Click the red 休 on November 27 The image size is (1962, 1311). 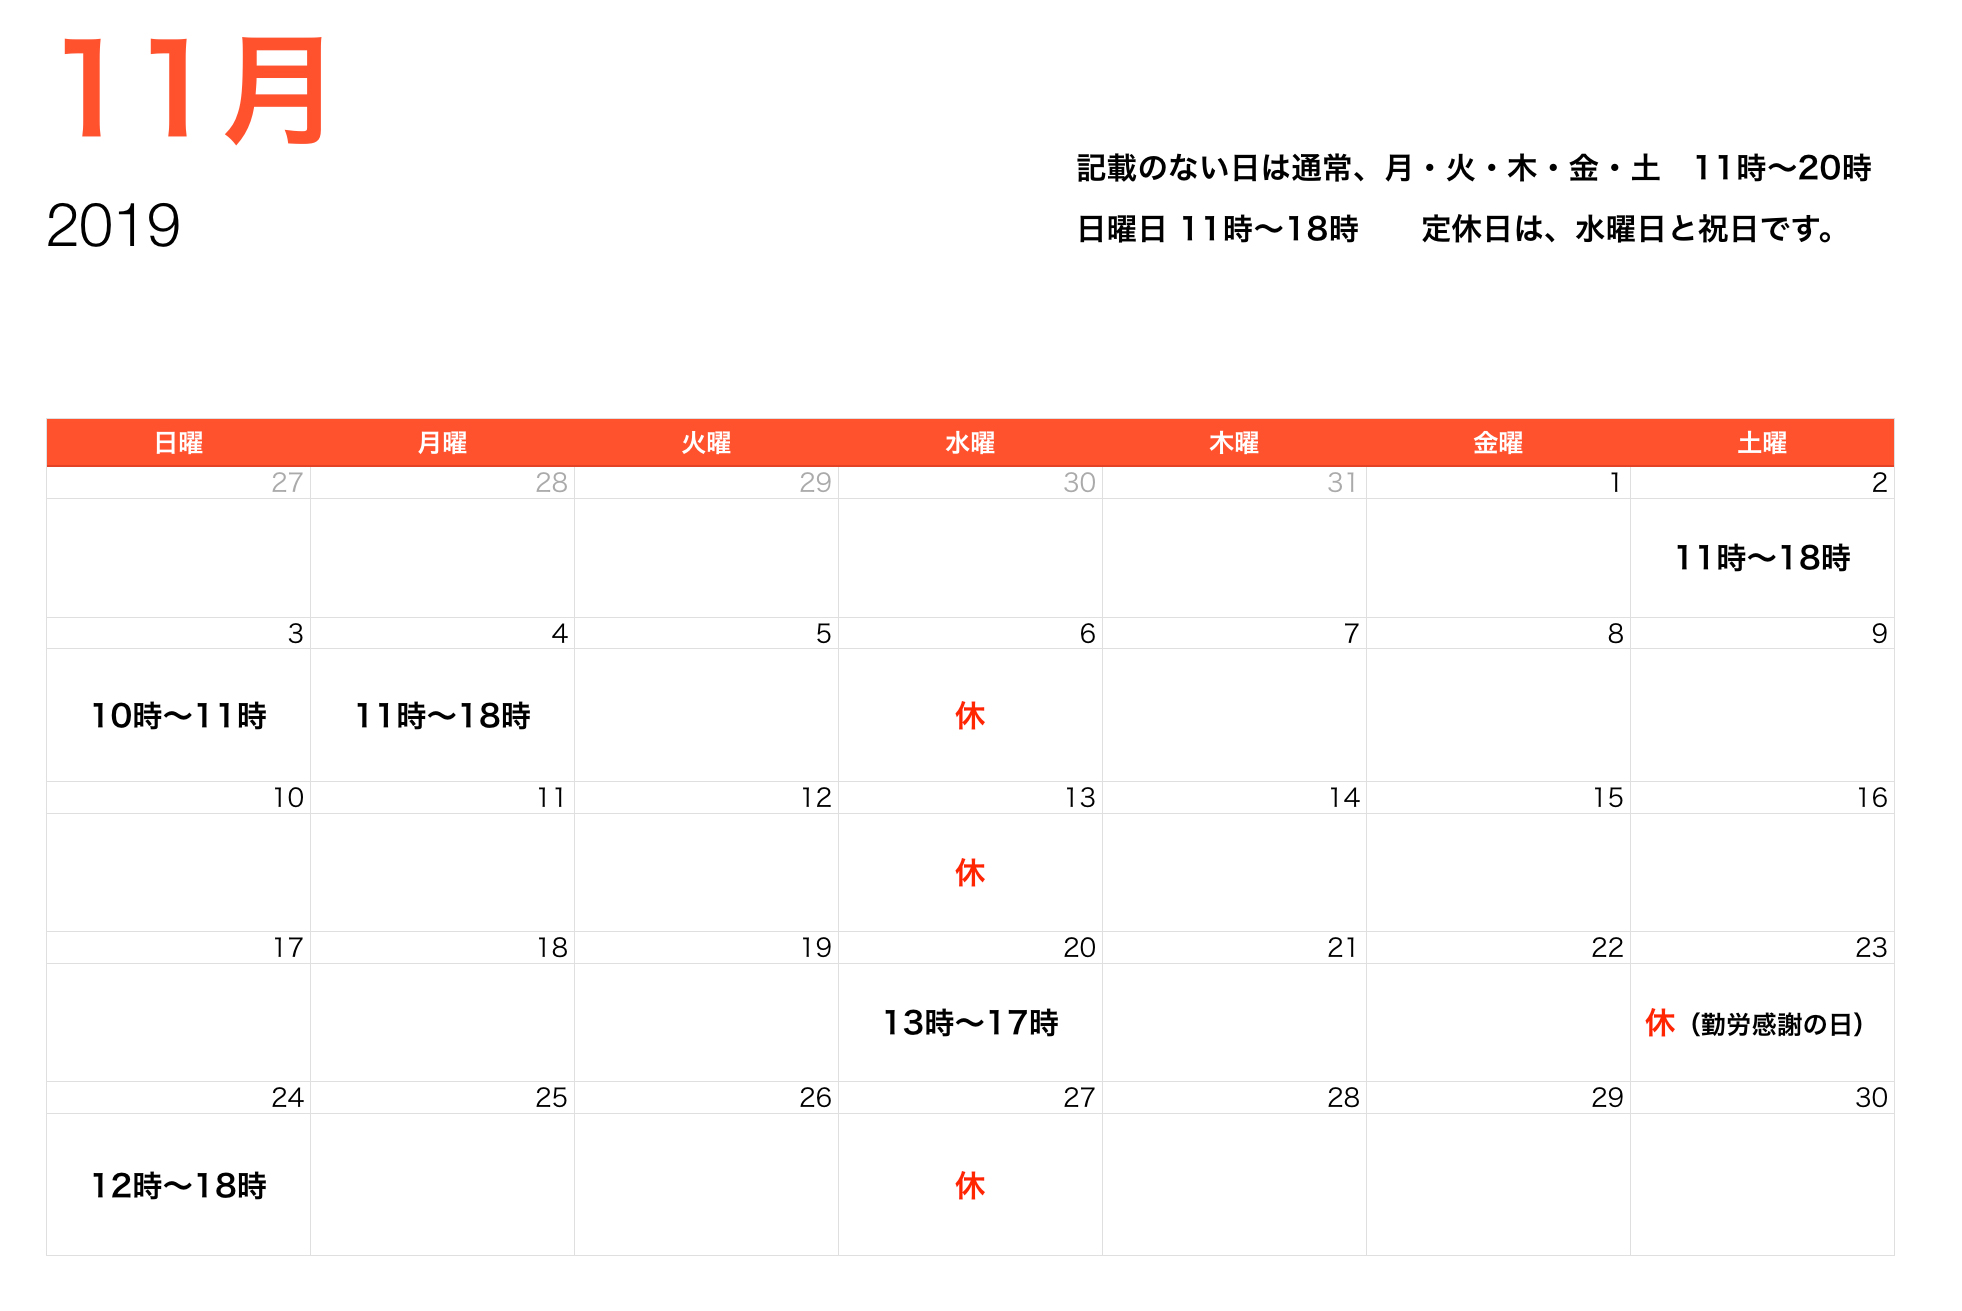pos(970,1186)
